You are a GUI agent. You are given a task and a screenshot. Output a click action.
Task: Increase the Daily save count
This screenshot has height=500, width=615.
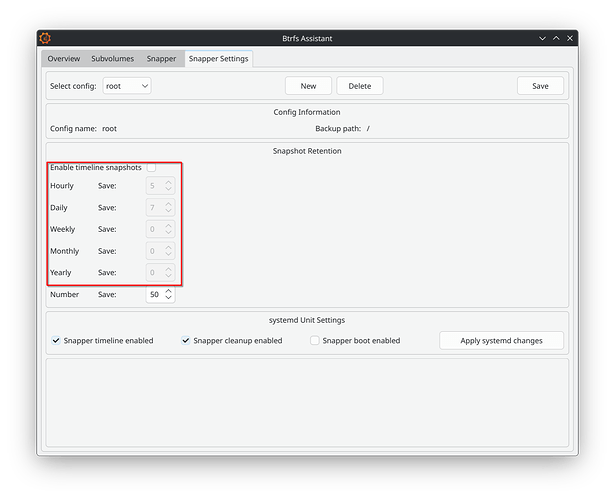pos(169,204)
